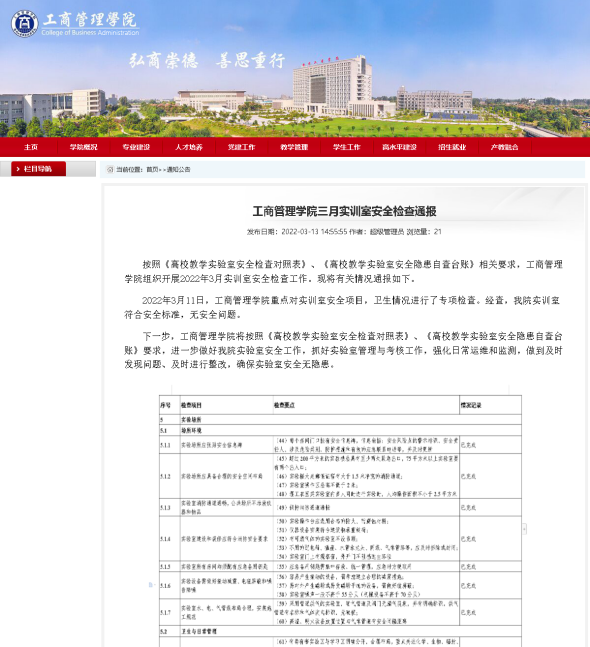
Task: Click the arrow icon in 栏目导航
Action: click(x=18, y=169)
